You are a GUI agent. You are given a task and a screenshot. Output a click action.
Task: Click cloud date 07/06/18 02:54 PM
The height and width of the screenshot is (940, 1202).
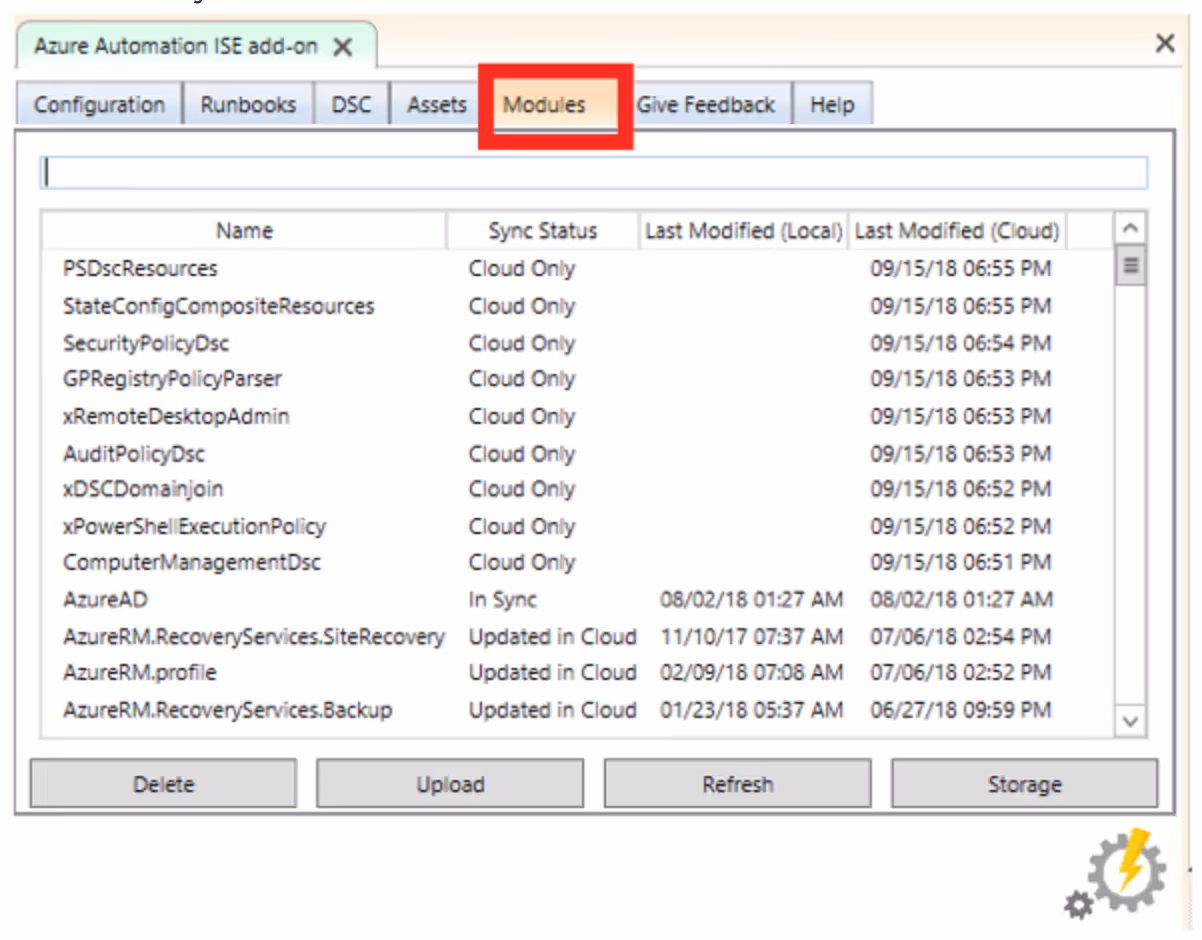click(961, 636)
